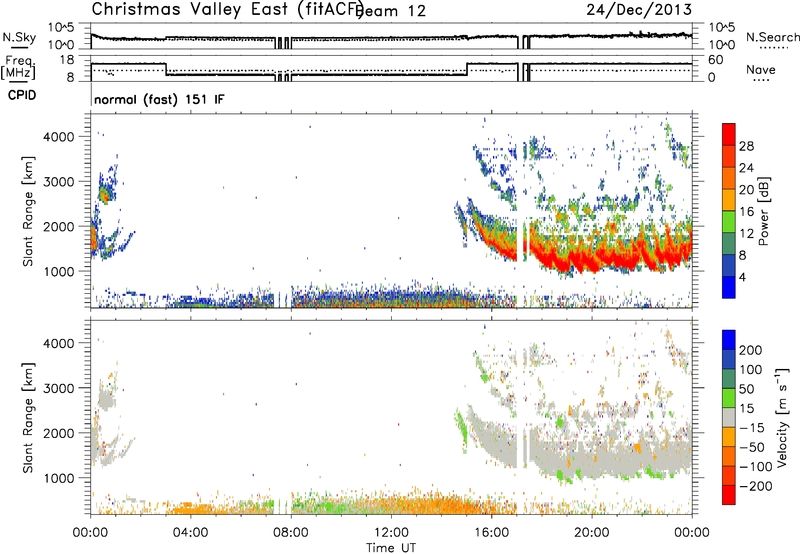Click the '28' tick on power colorbar

[x=746, y=146]
